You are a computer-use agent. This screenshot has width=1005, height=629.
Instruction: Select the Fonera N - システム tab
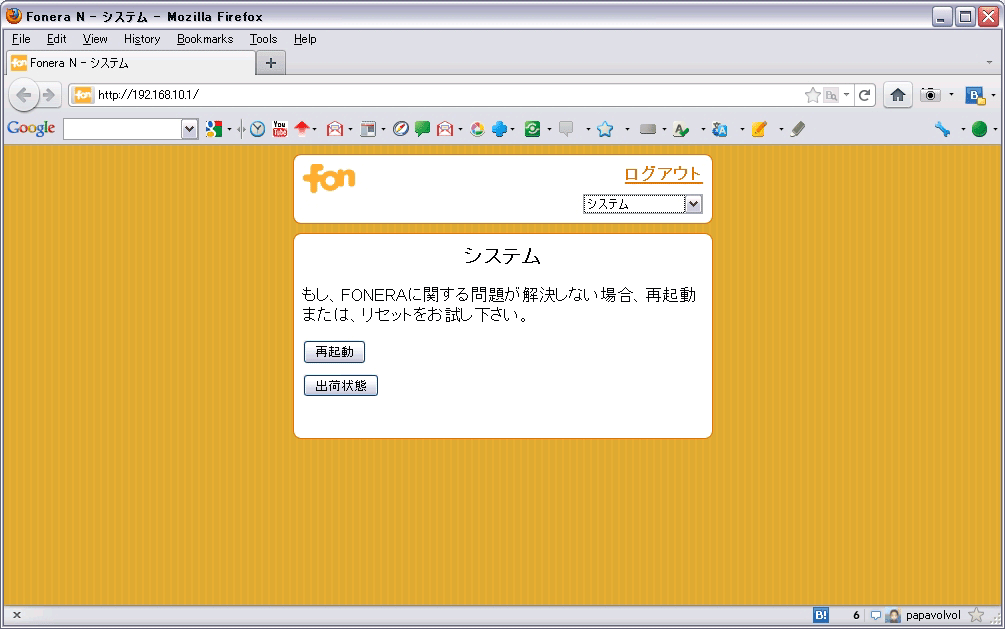click(x=131, y=63)
